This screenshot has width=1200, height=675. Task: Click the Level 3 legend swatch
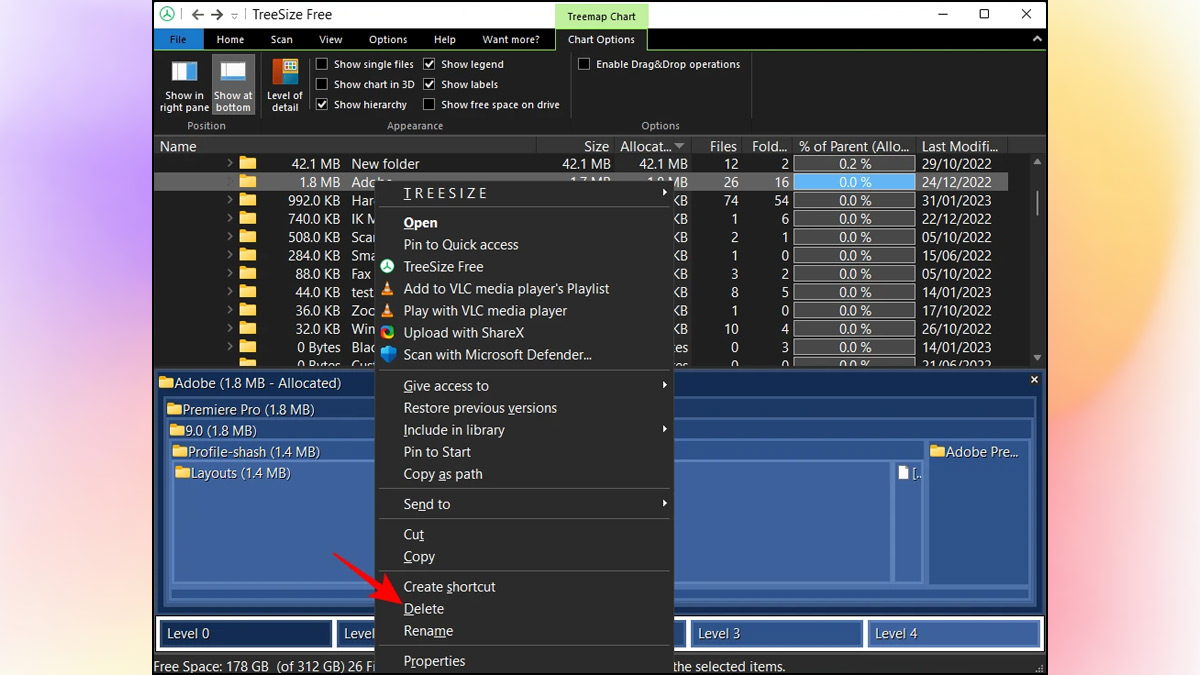tap(776, 633)
